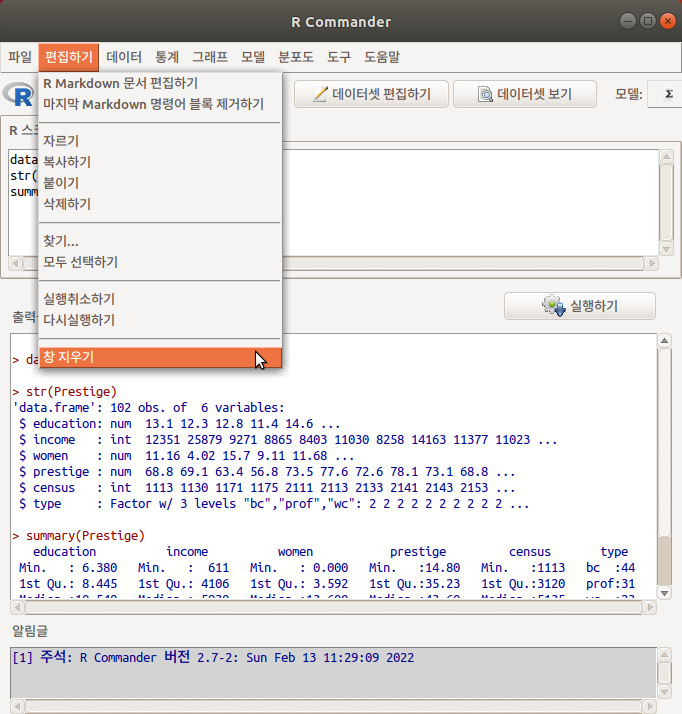Viewport: 682px width, 714px height.
Task: Click messages pane scroll right arrow
Action: click(x=650, y=707)
